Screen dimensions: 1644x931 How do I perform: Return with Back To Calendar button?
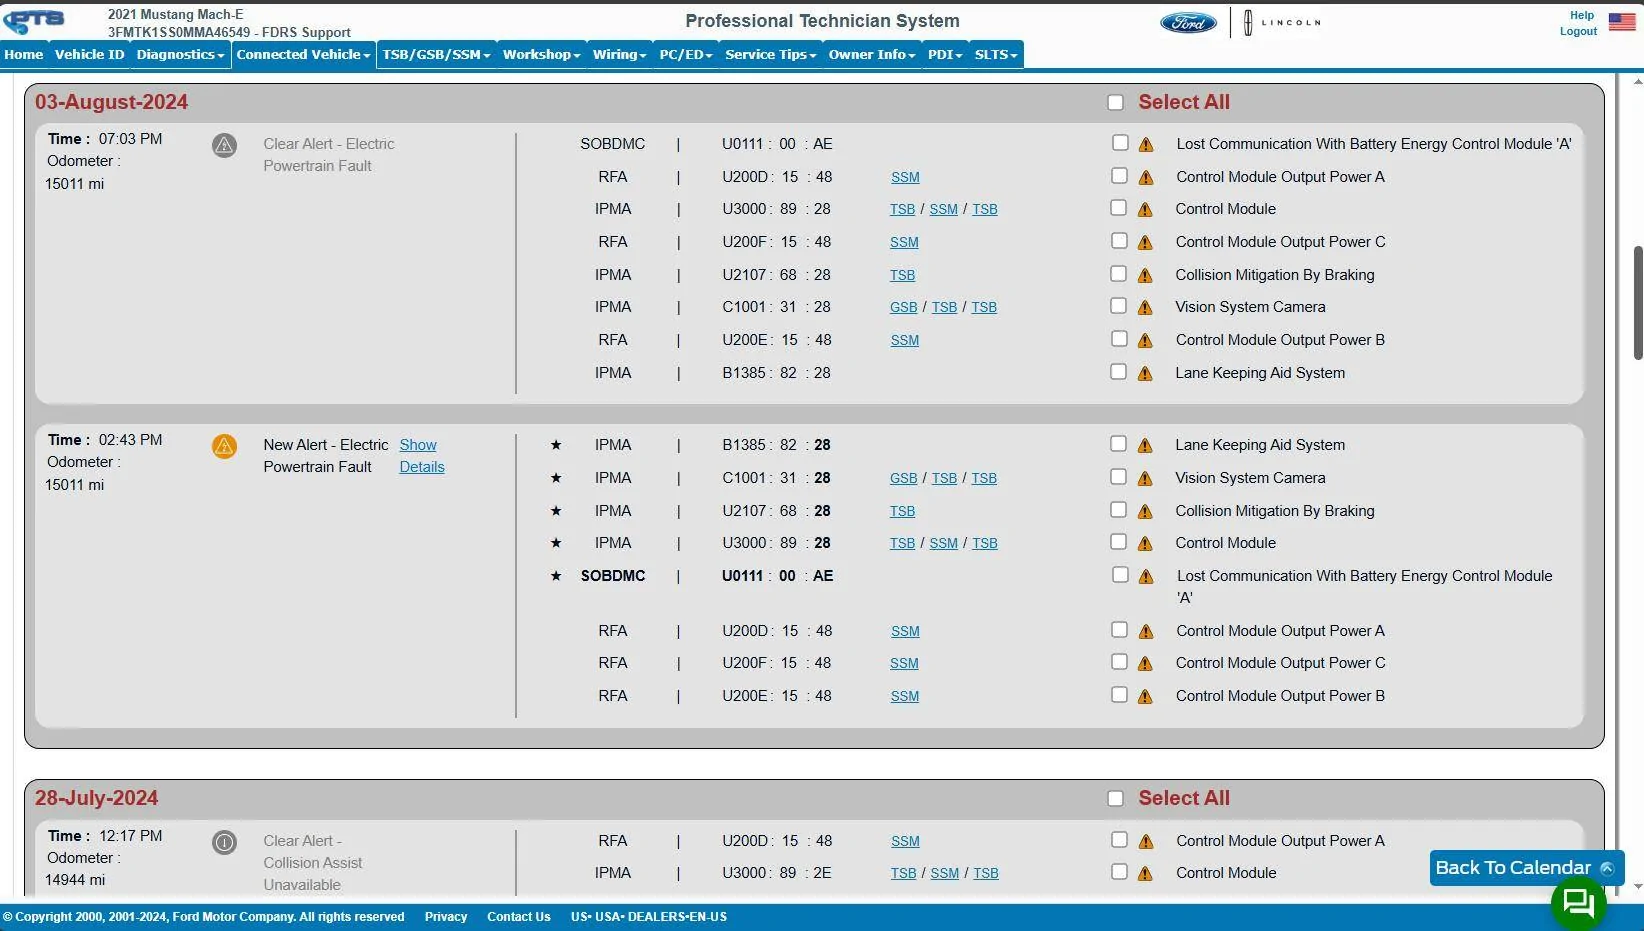1526,868
